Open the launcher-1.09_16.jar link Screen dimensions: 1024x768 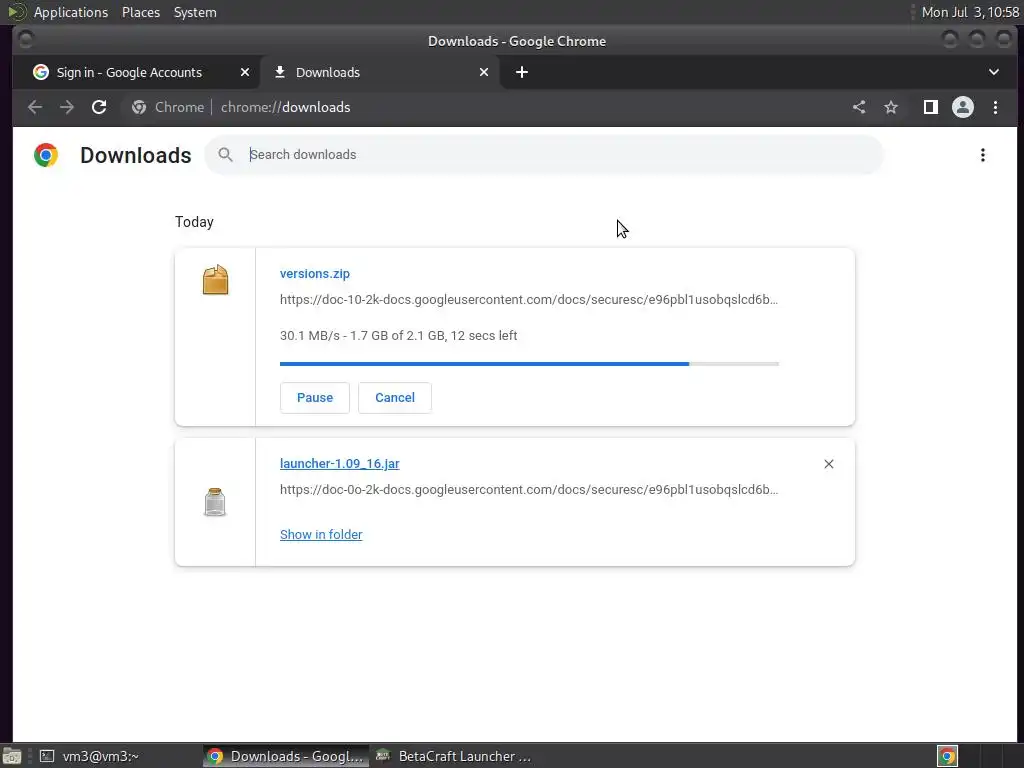coord(340,464)
